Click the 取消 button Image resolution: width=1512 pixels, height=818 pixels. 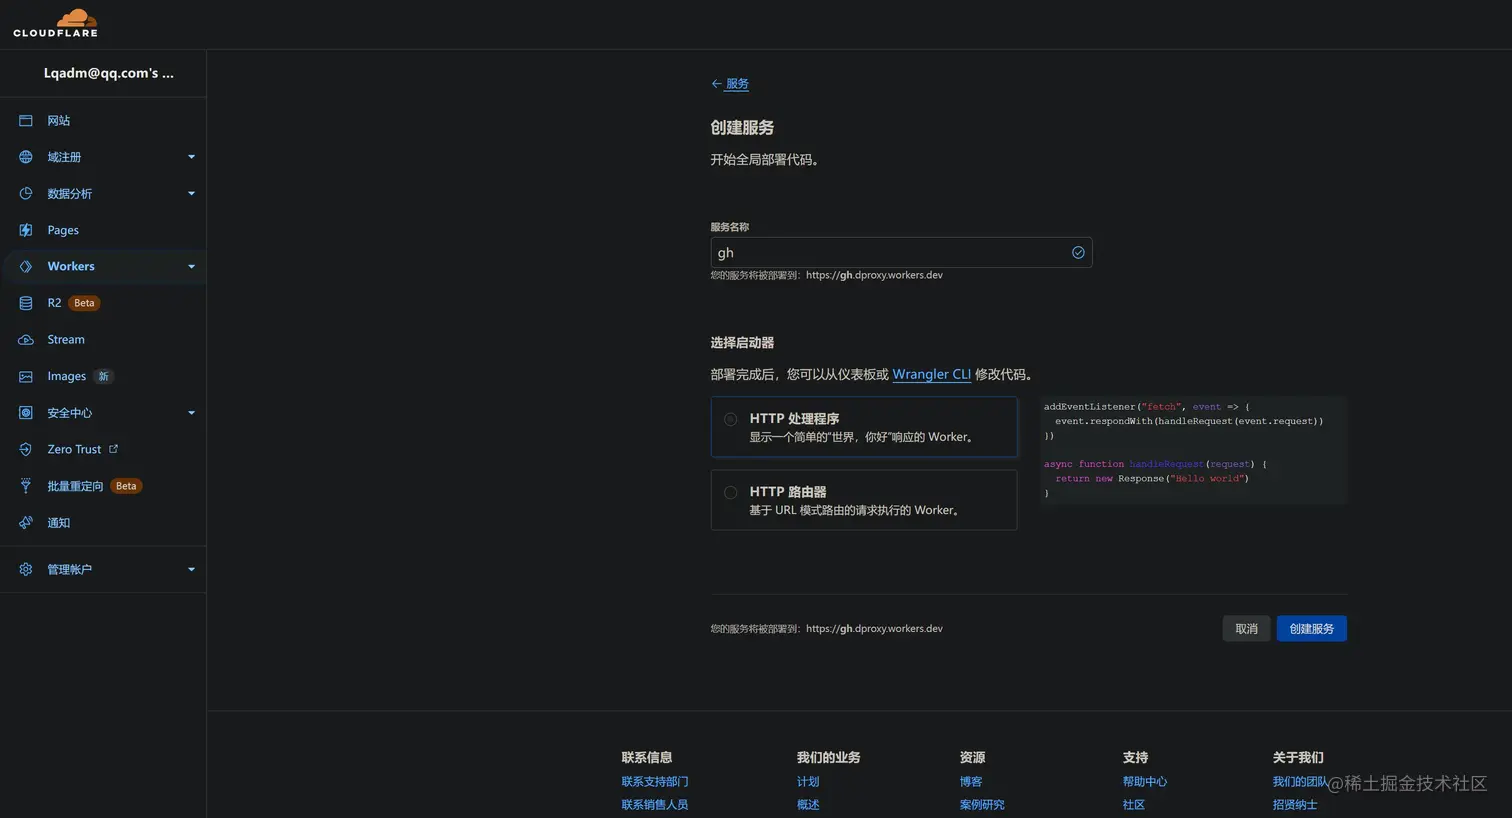(x=1246, y=628)
